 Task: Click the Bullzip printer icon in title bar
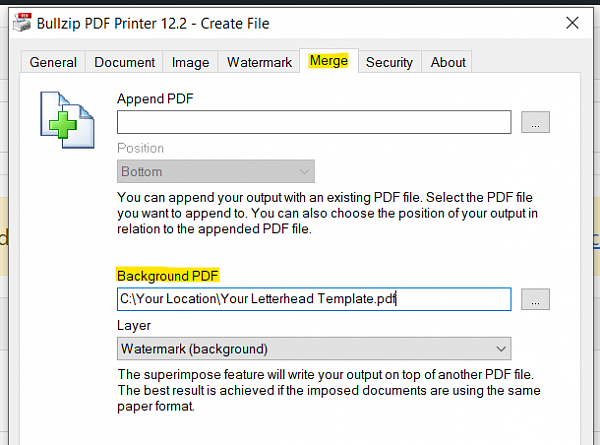click(22, 23)
